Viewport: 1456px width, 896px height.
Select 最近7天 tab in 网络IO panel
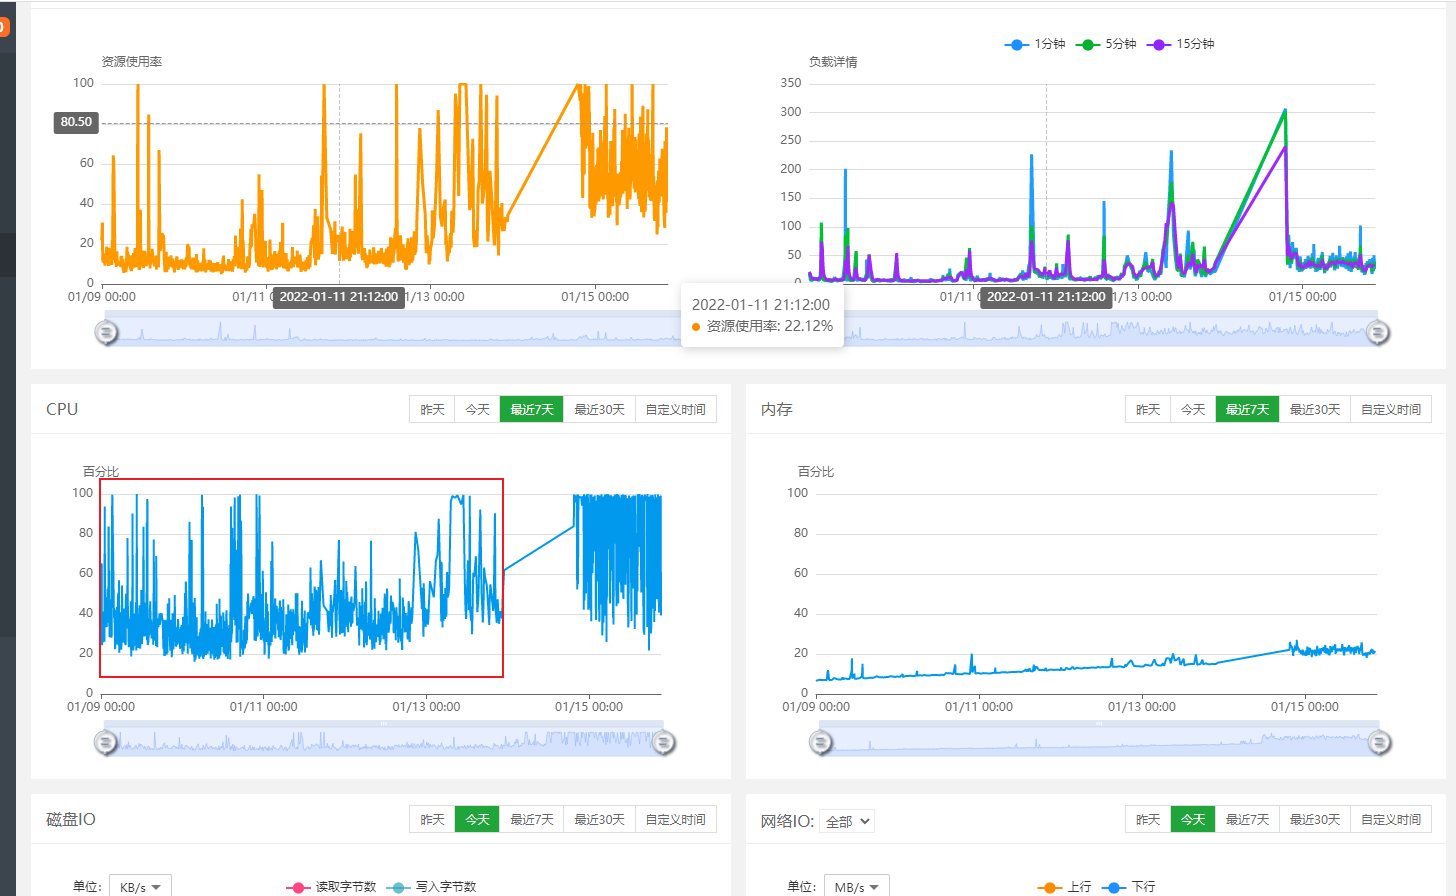click(1248, 819)
